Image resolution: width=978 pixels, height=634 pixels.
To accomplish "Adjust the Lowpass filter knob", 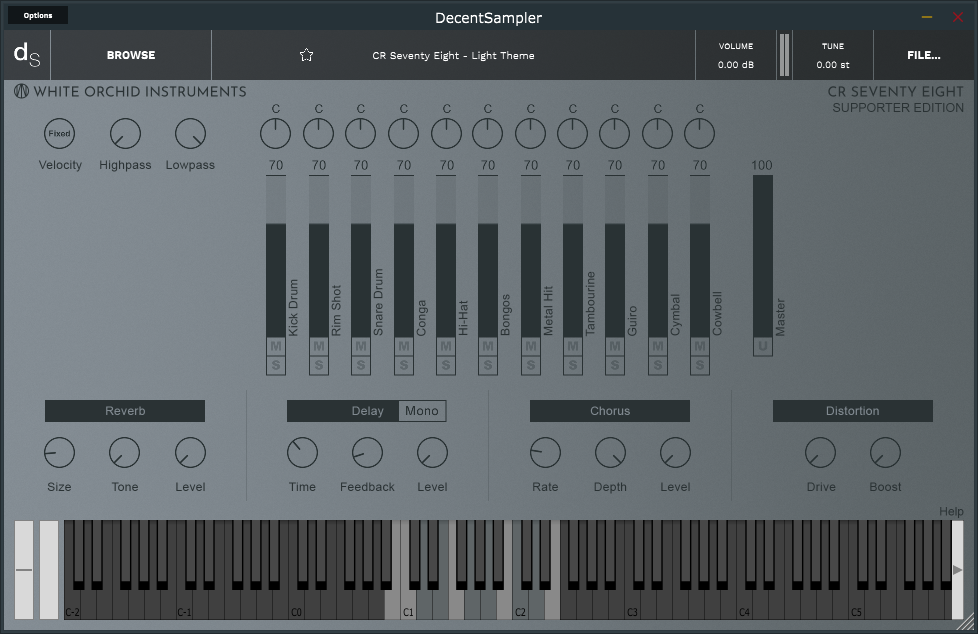I will 190,134.
